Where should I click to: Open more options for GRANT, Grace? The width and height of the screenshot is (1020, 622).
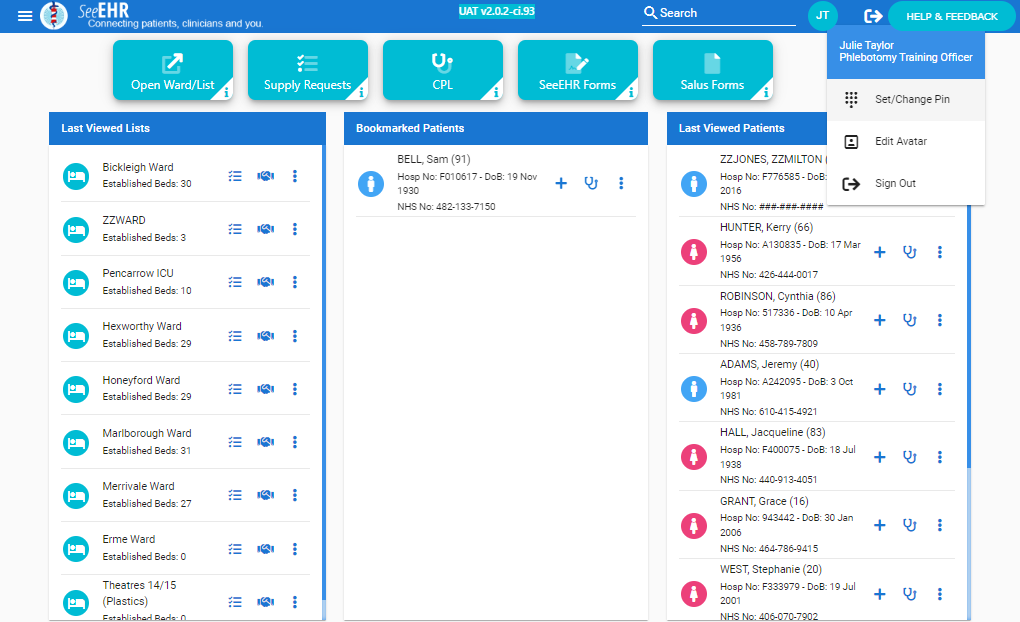(x=939, y=525)
